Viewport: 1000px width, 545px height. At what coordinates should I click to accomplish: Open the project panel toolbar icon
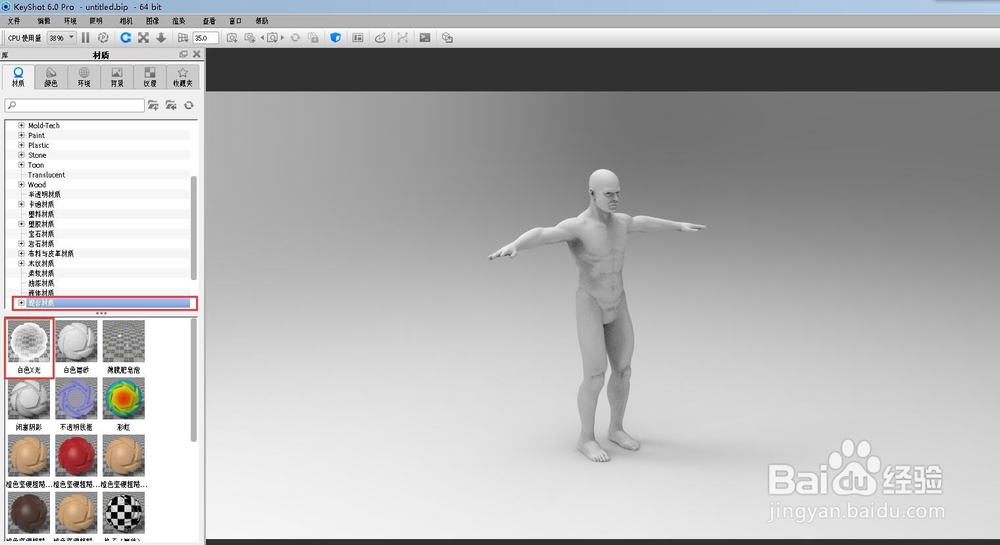pos(358,38)
